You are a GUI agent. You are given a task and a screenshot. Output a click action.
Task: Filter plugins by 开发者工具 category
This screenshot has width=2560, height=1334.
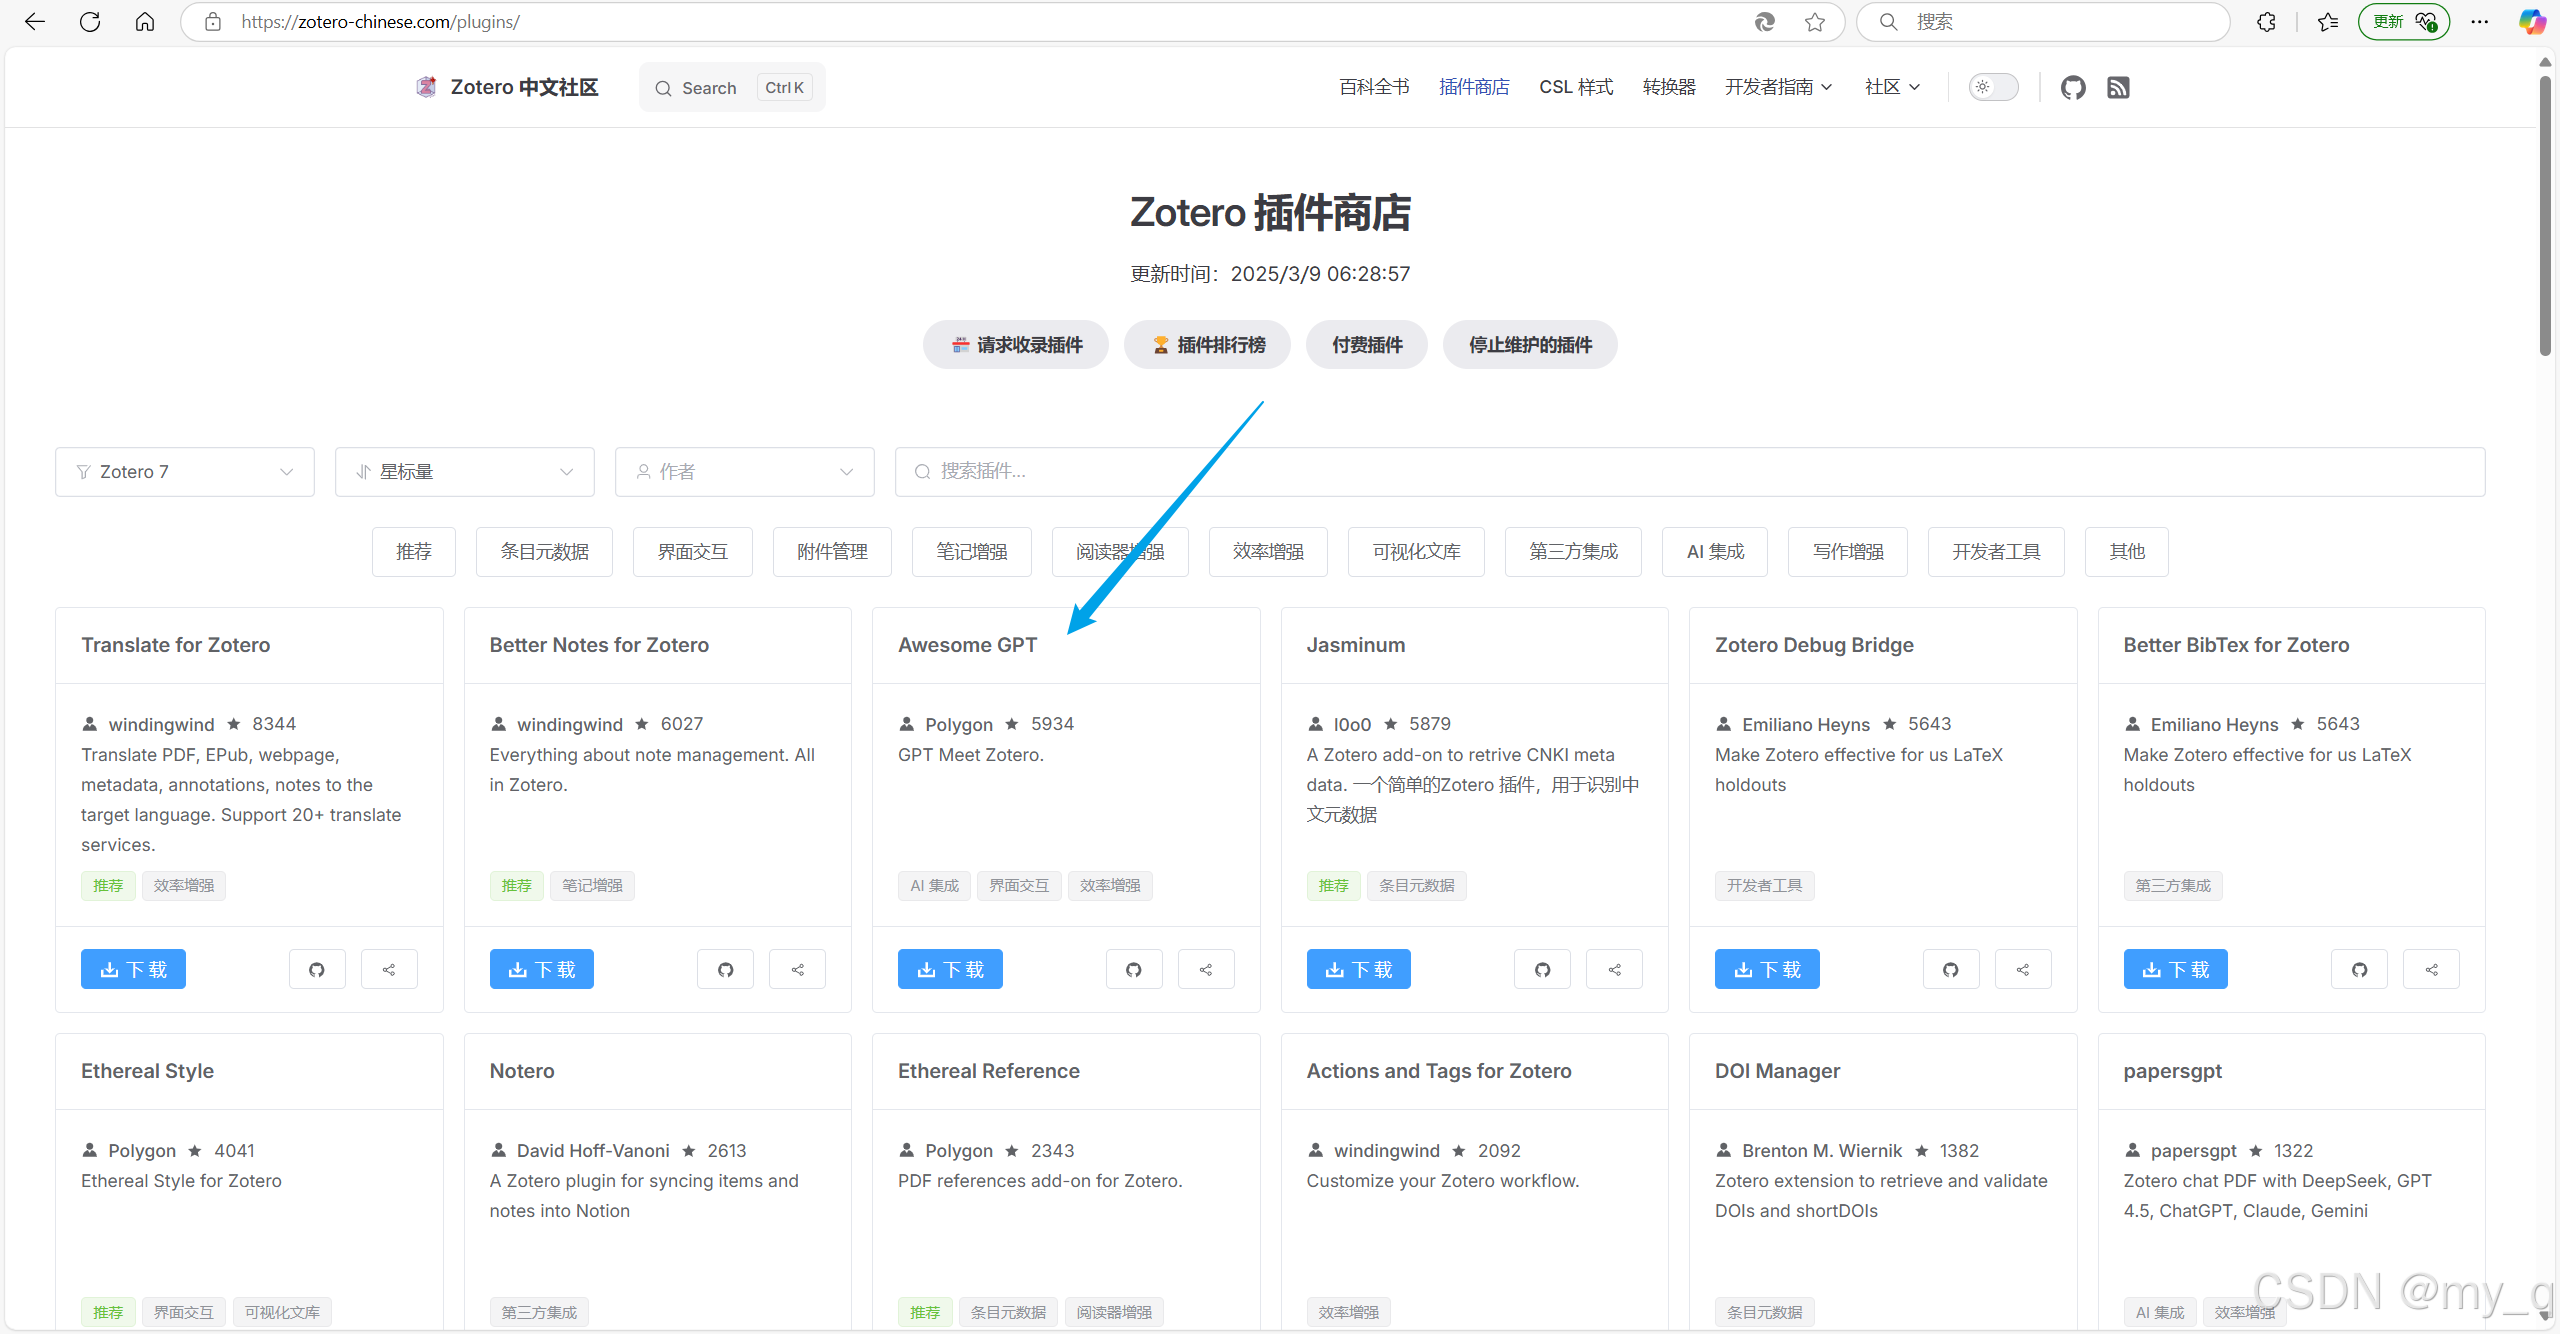1996,552
